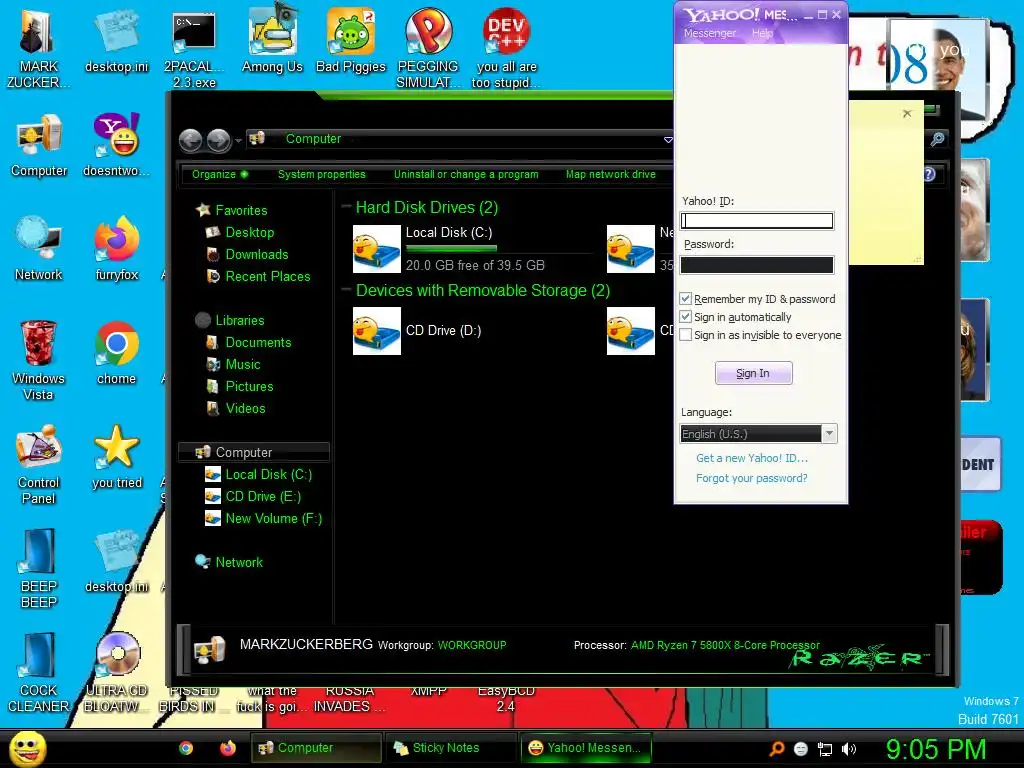Viewport: 1024px width, 768px height.
Task: Launch Firefox from the taskbar
Action: pyautogui.click(x=227, y=748)
